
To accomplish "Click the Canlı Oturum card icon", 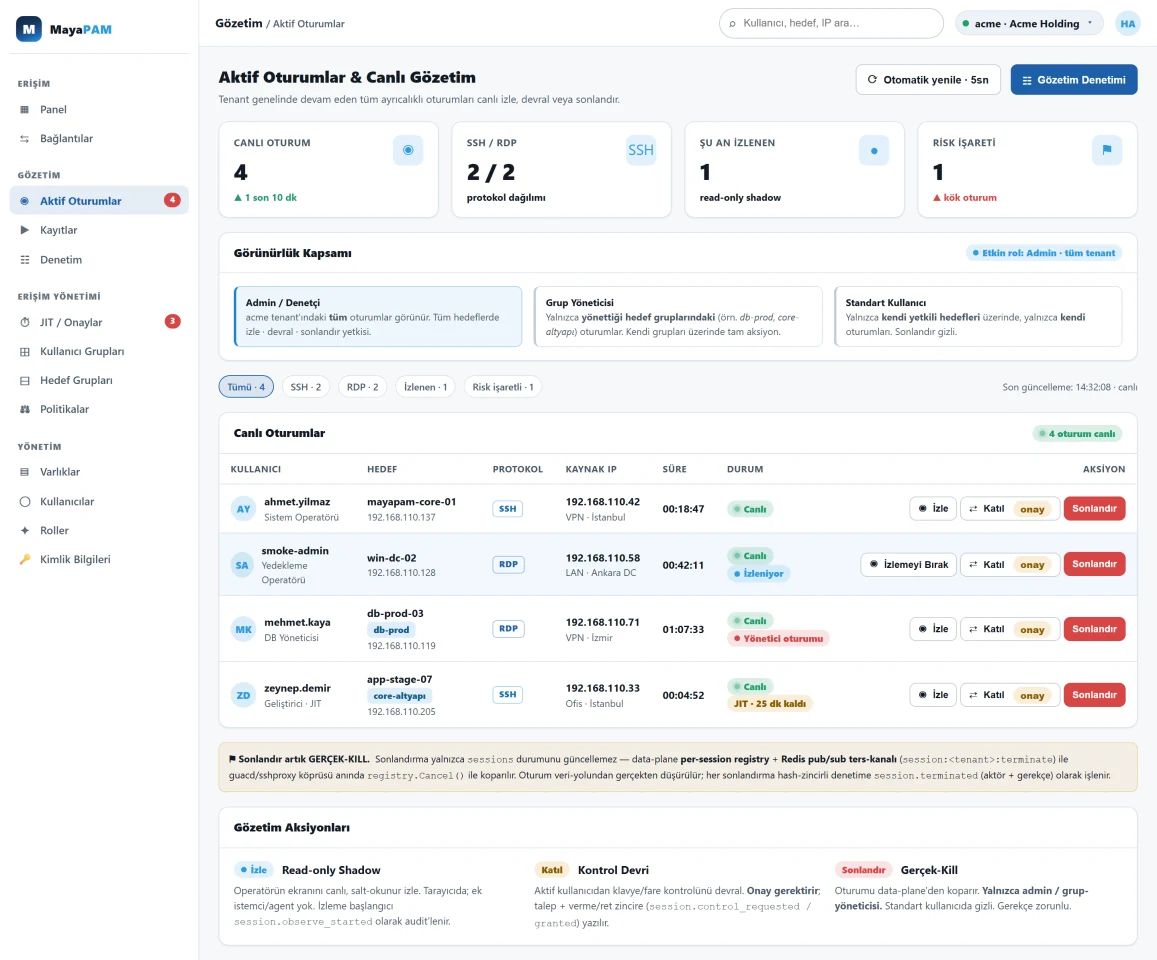I will 408,151.
